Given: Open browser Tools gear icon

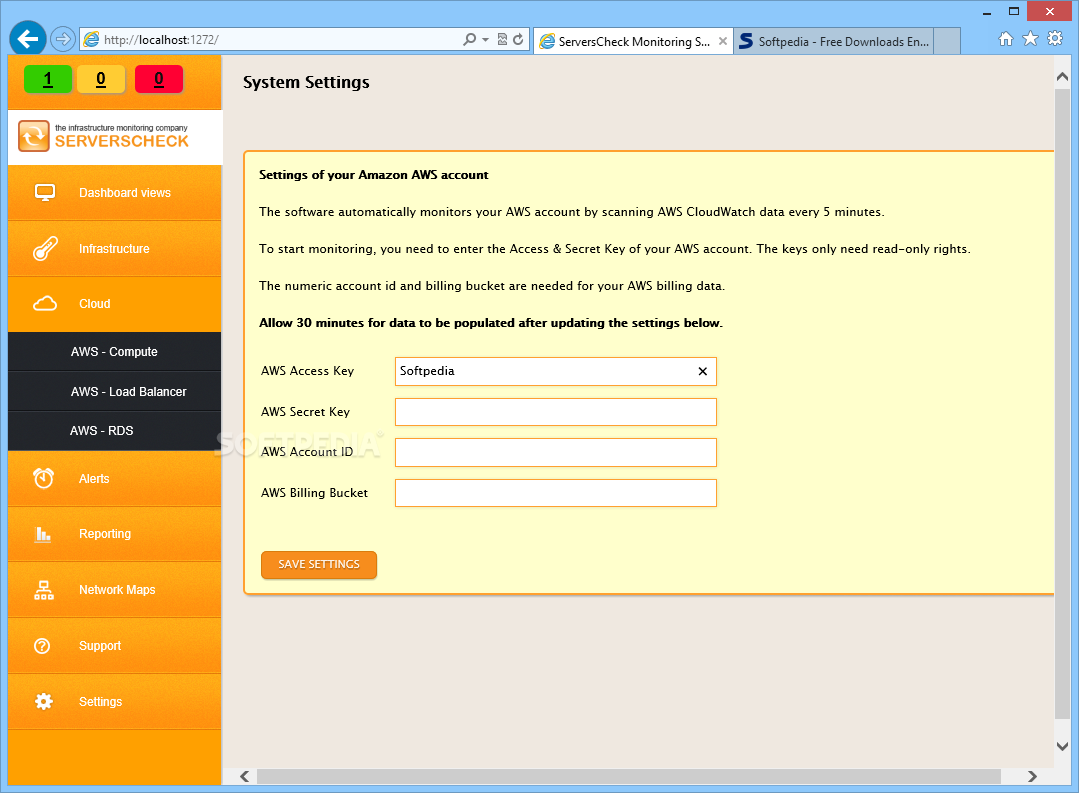Looking at the screenshot, I should [x=1055, y=39].
